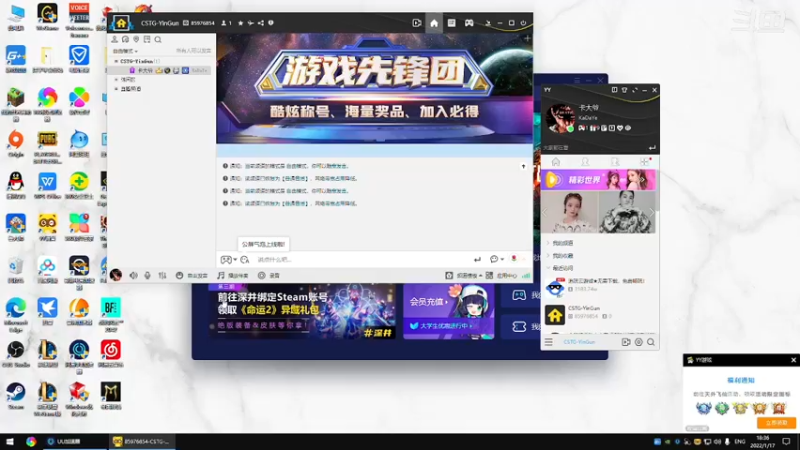Click the 游戏先锋团 banner image
Viewport: 800px width, 450px height.
coord(374,88)
